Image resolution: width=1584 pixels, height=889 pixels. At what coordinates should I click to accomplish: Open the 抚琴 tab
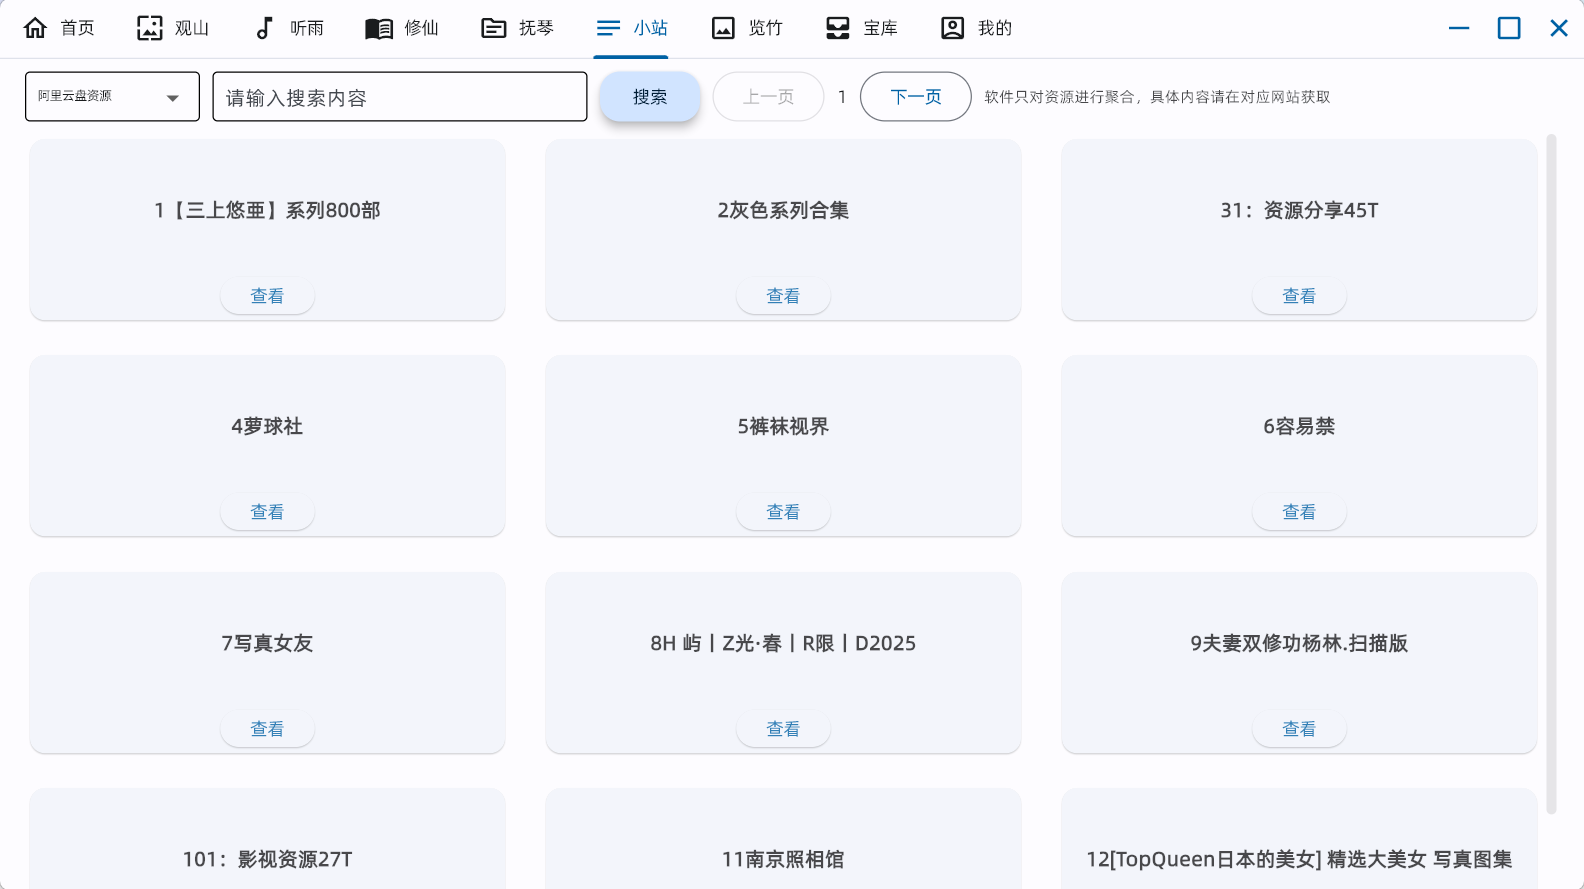[518, 28]
